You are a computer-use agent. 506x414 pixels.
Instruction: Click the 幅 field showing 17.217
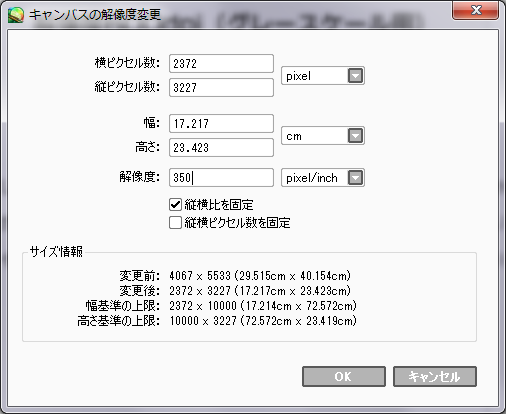[x=221, y=124]
